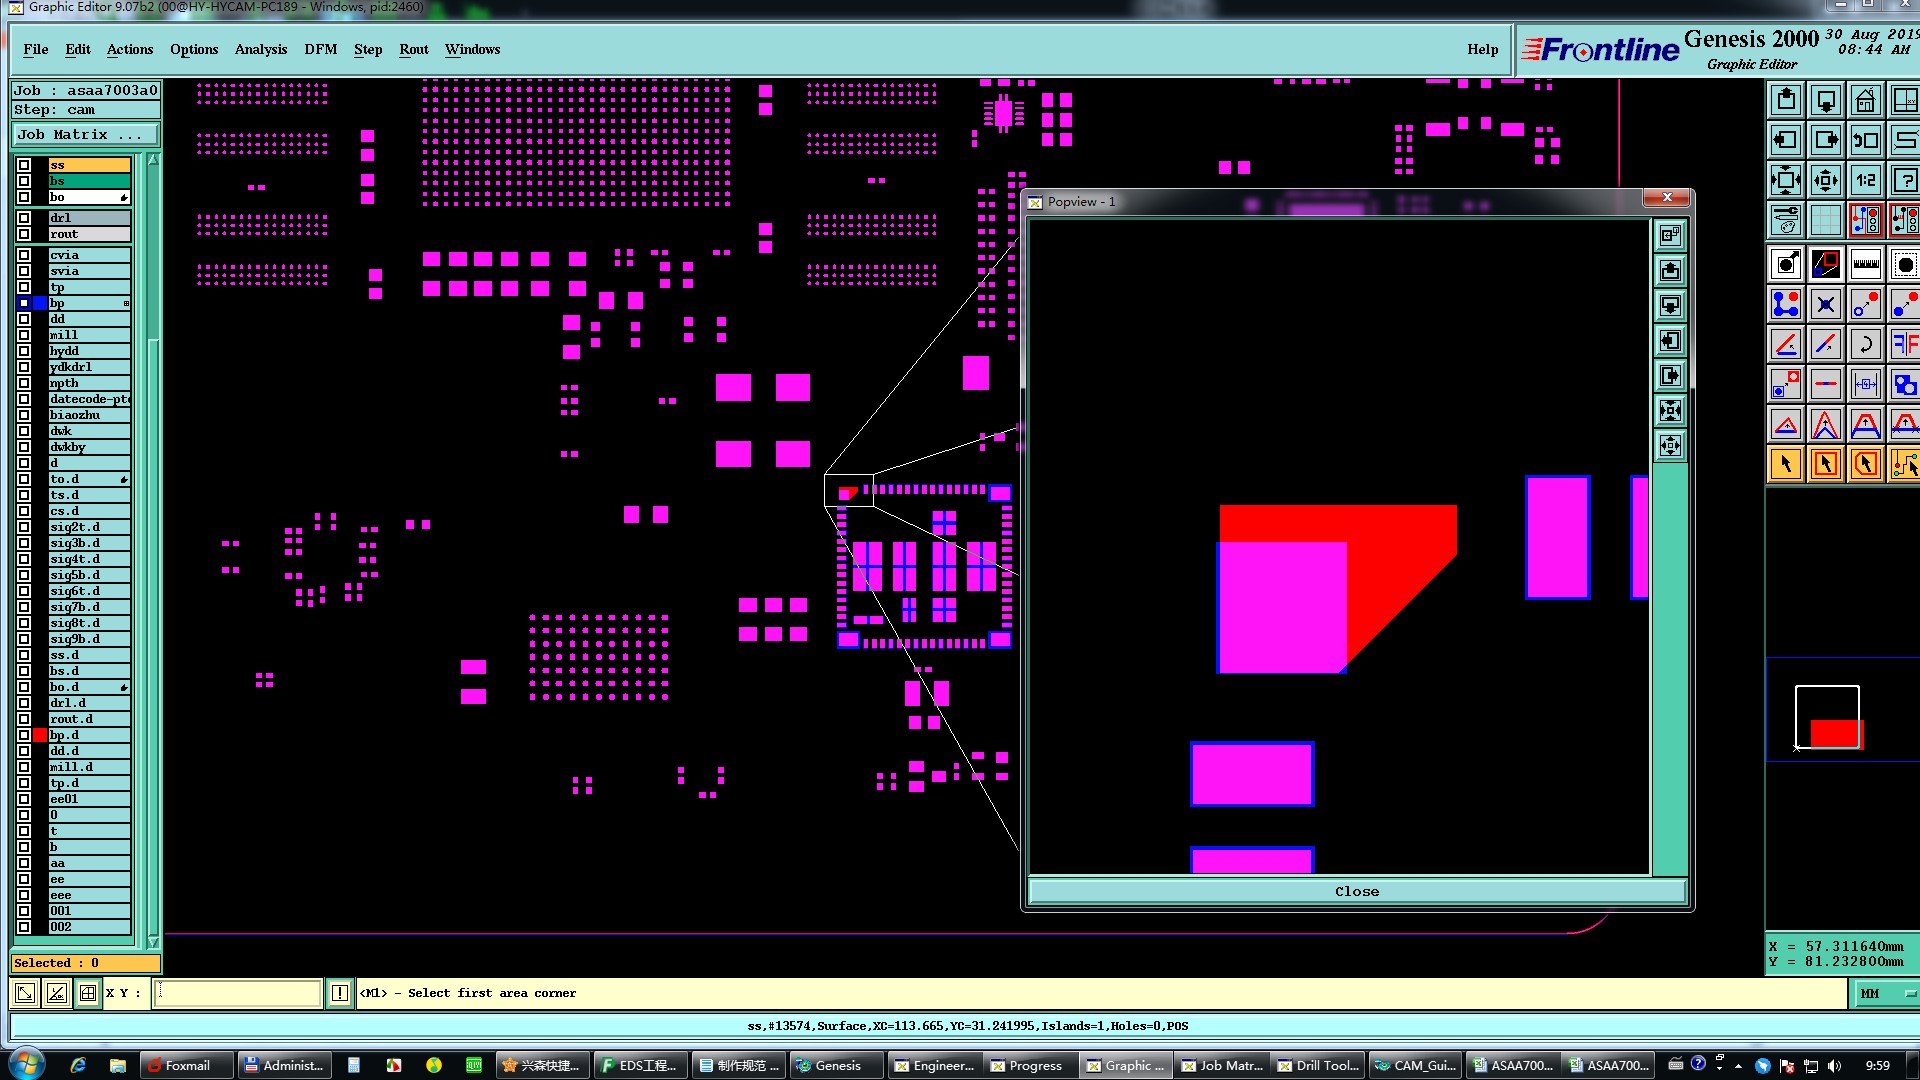
Task: Open the DFM menu
Action: click(320, 49)
